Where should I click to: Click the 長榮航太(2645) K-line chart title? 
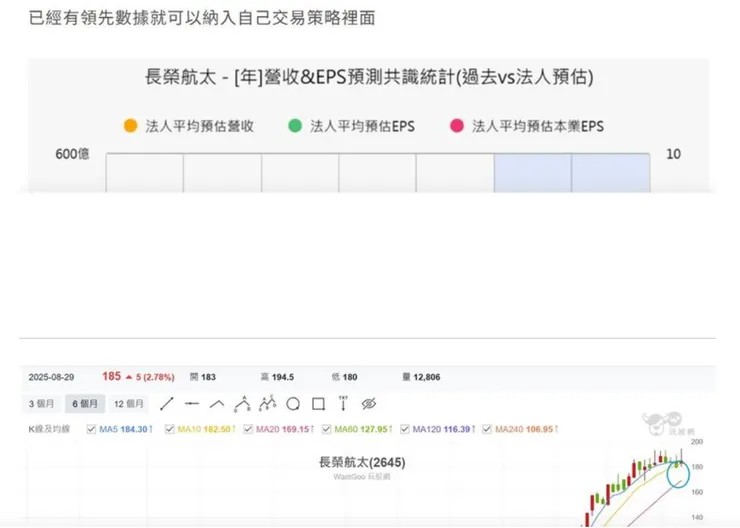(362, 462)
